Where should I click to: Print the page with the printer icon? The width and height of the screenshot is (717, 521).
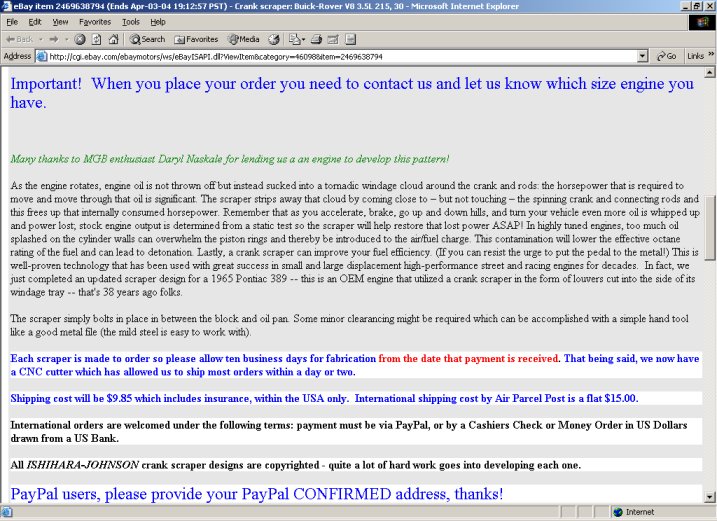coord(316,39)
